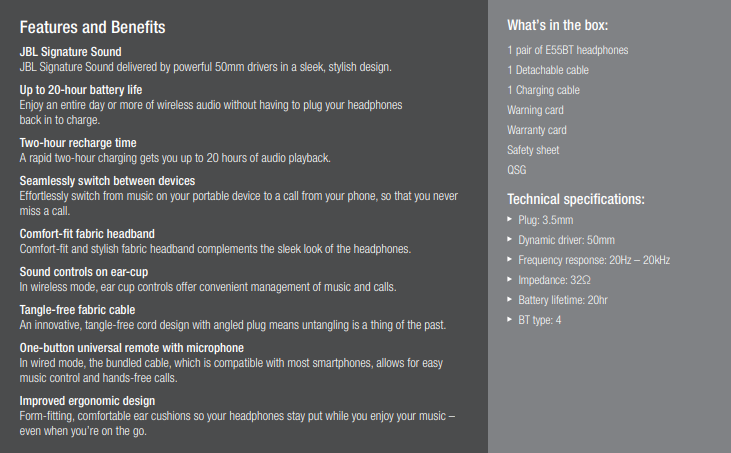The image size is (731, 453).
Task: Click the triangle bullet beside Frequency response
Action: 510,259
